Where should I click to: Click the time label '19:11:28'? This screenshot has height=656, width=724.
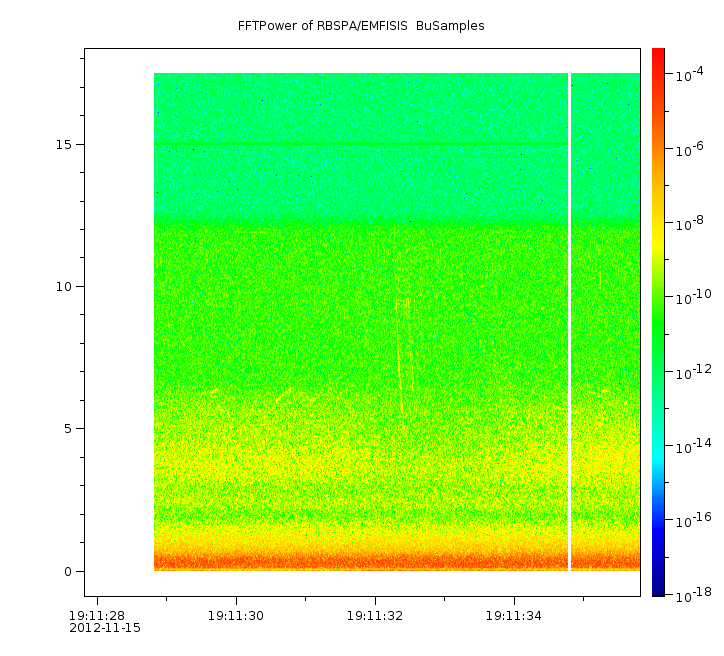[x=97, y=616]
